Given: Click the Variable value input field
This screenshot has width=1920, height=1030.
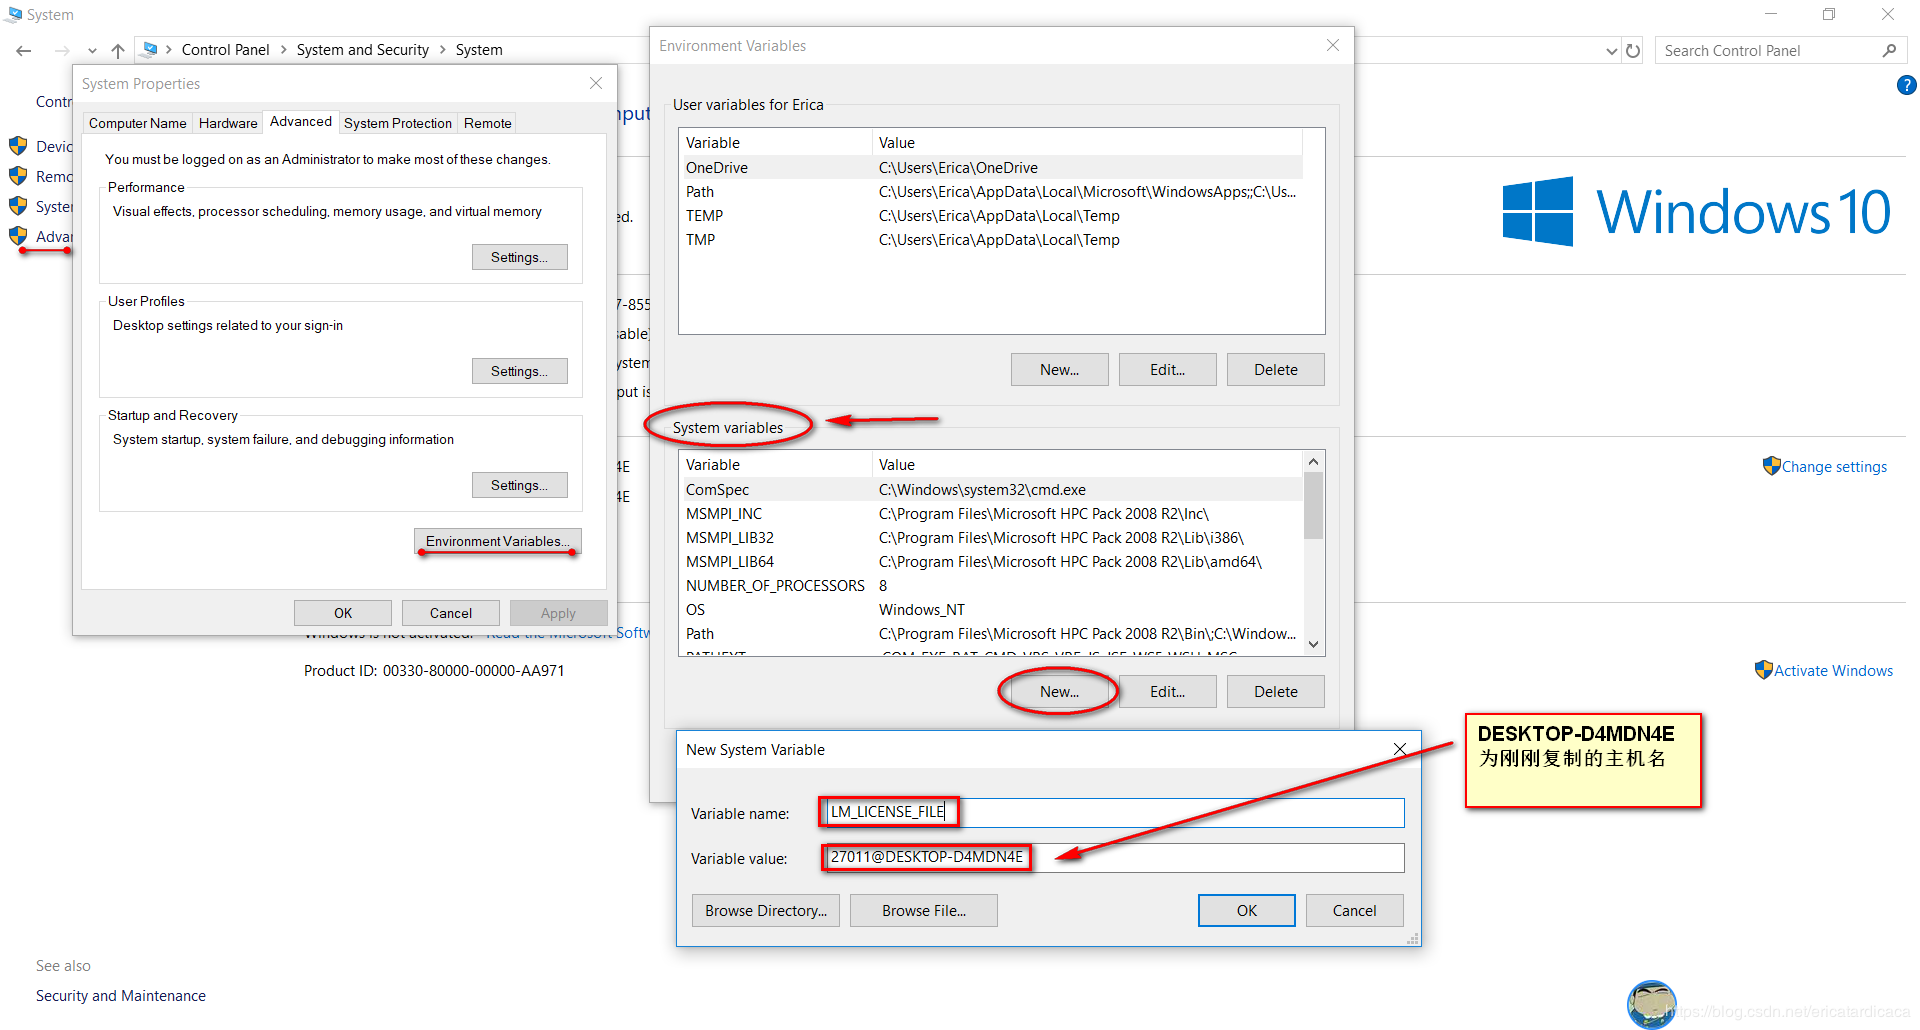Looking at the screenshot, I should click(x=1114, y=857).
